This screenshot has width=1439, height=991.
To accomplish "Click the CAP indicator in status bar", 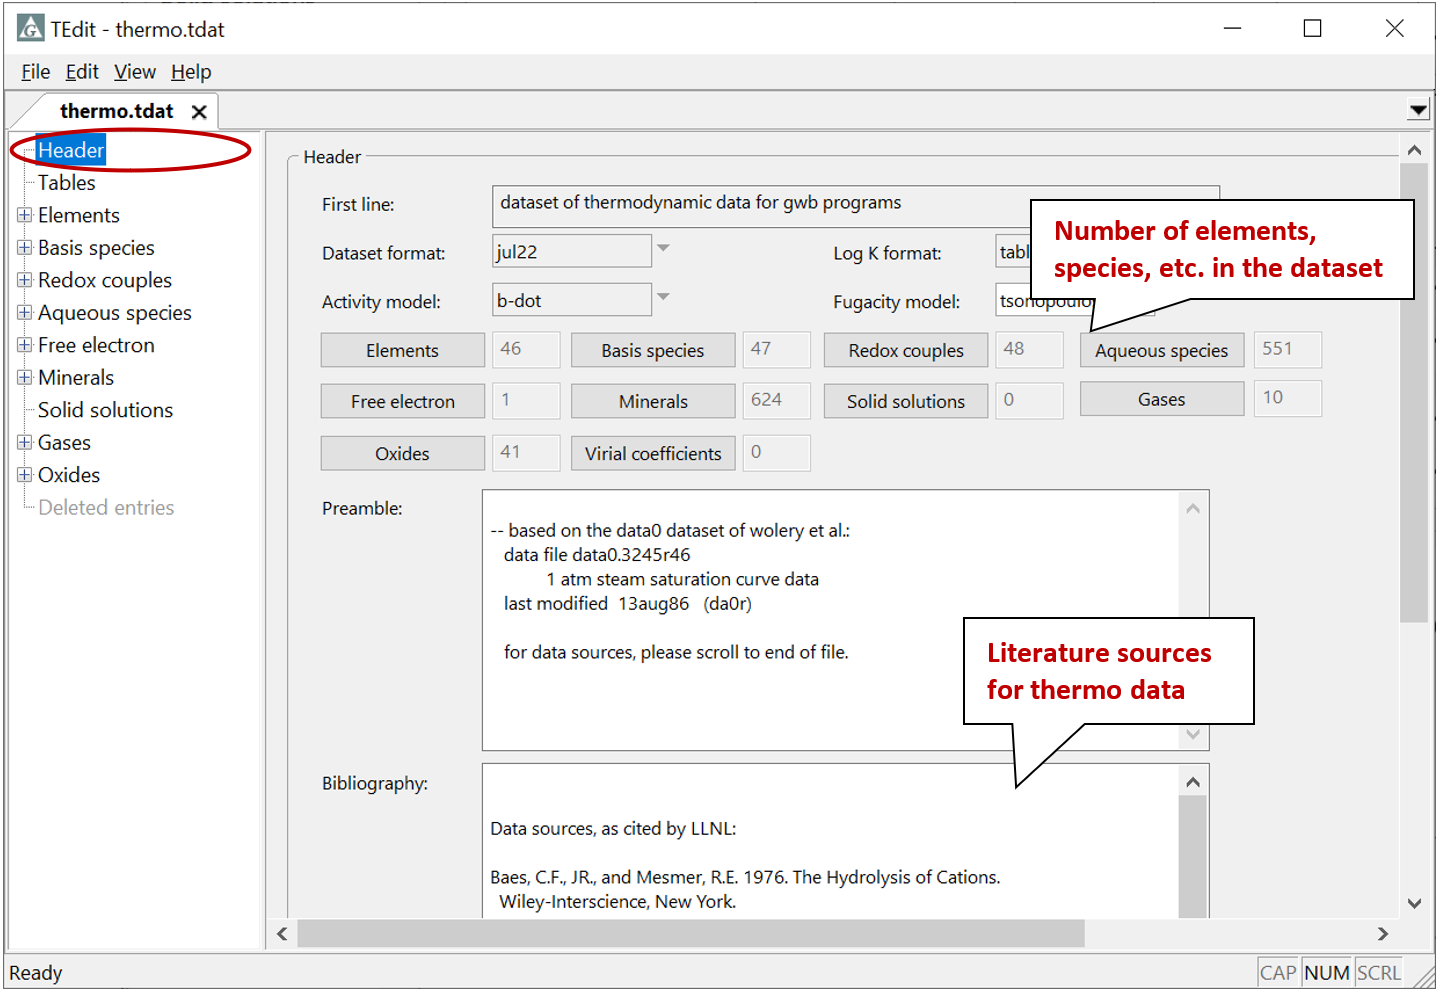I will click(1278, 973).
